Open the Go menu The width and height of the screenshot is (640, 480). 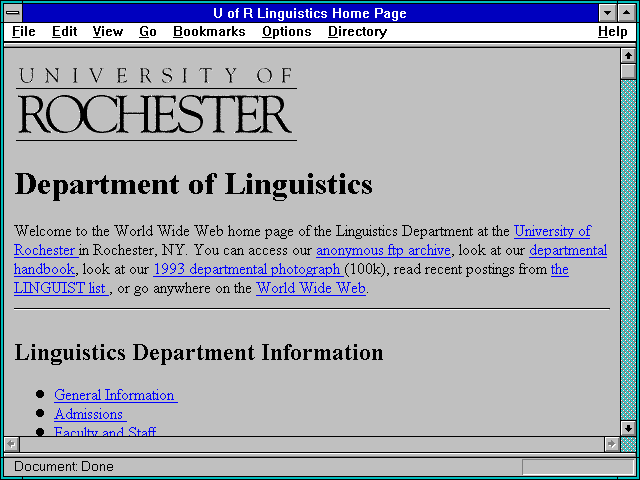148,31
